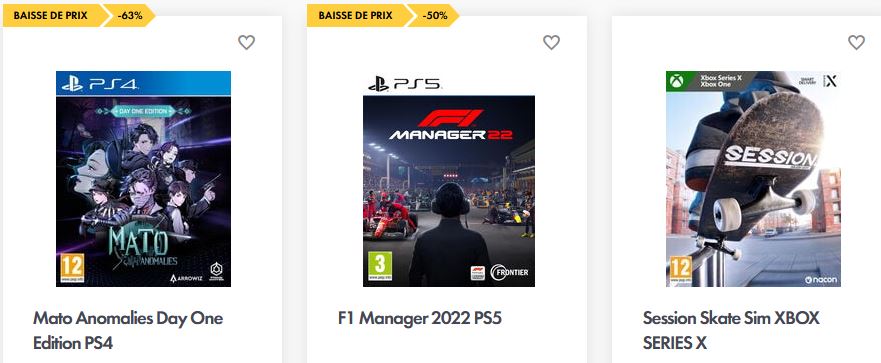Click the -63% discount badge

pos(130,16)
